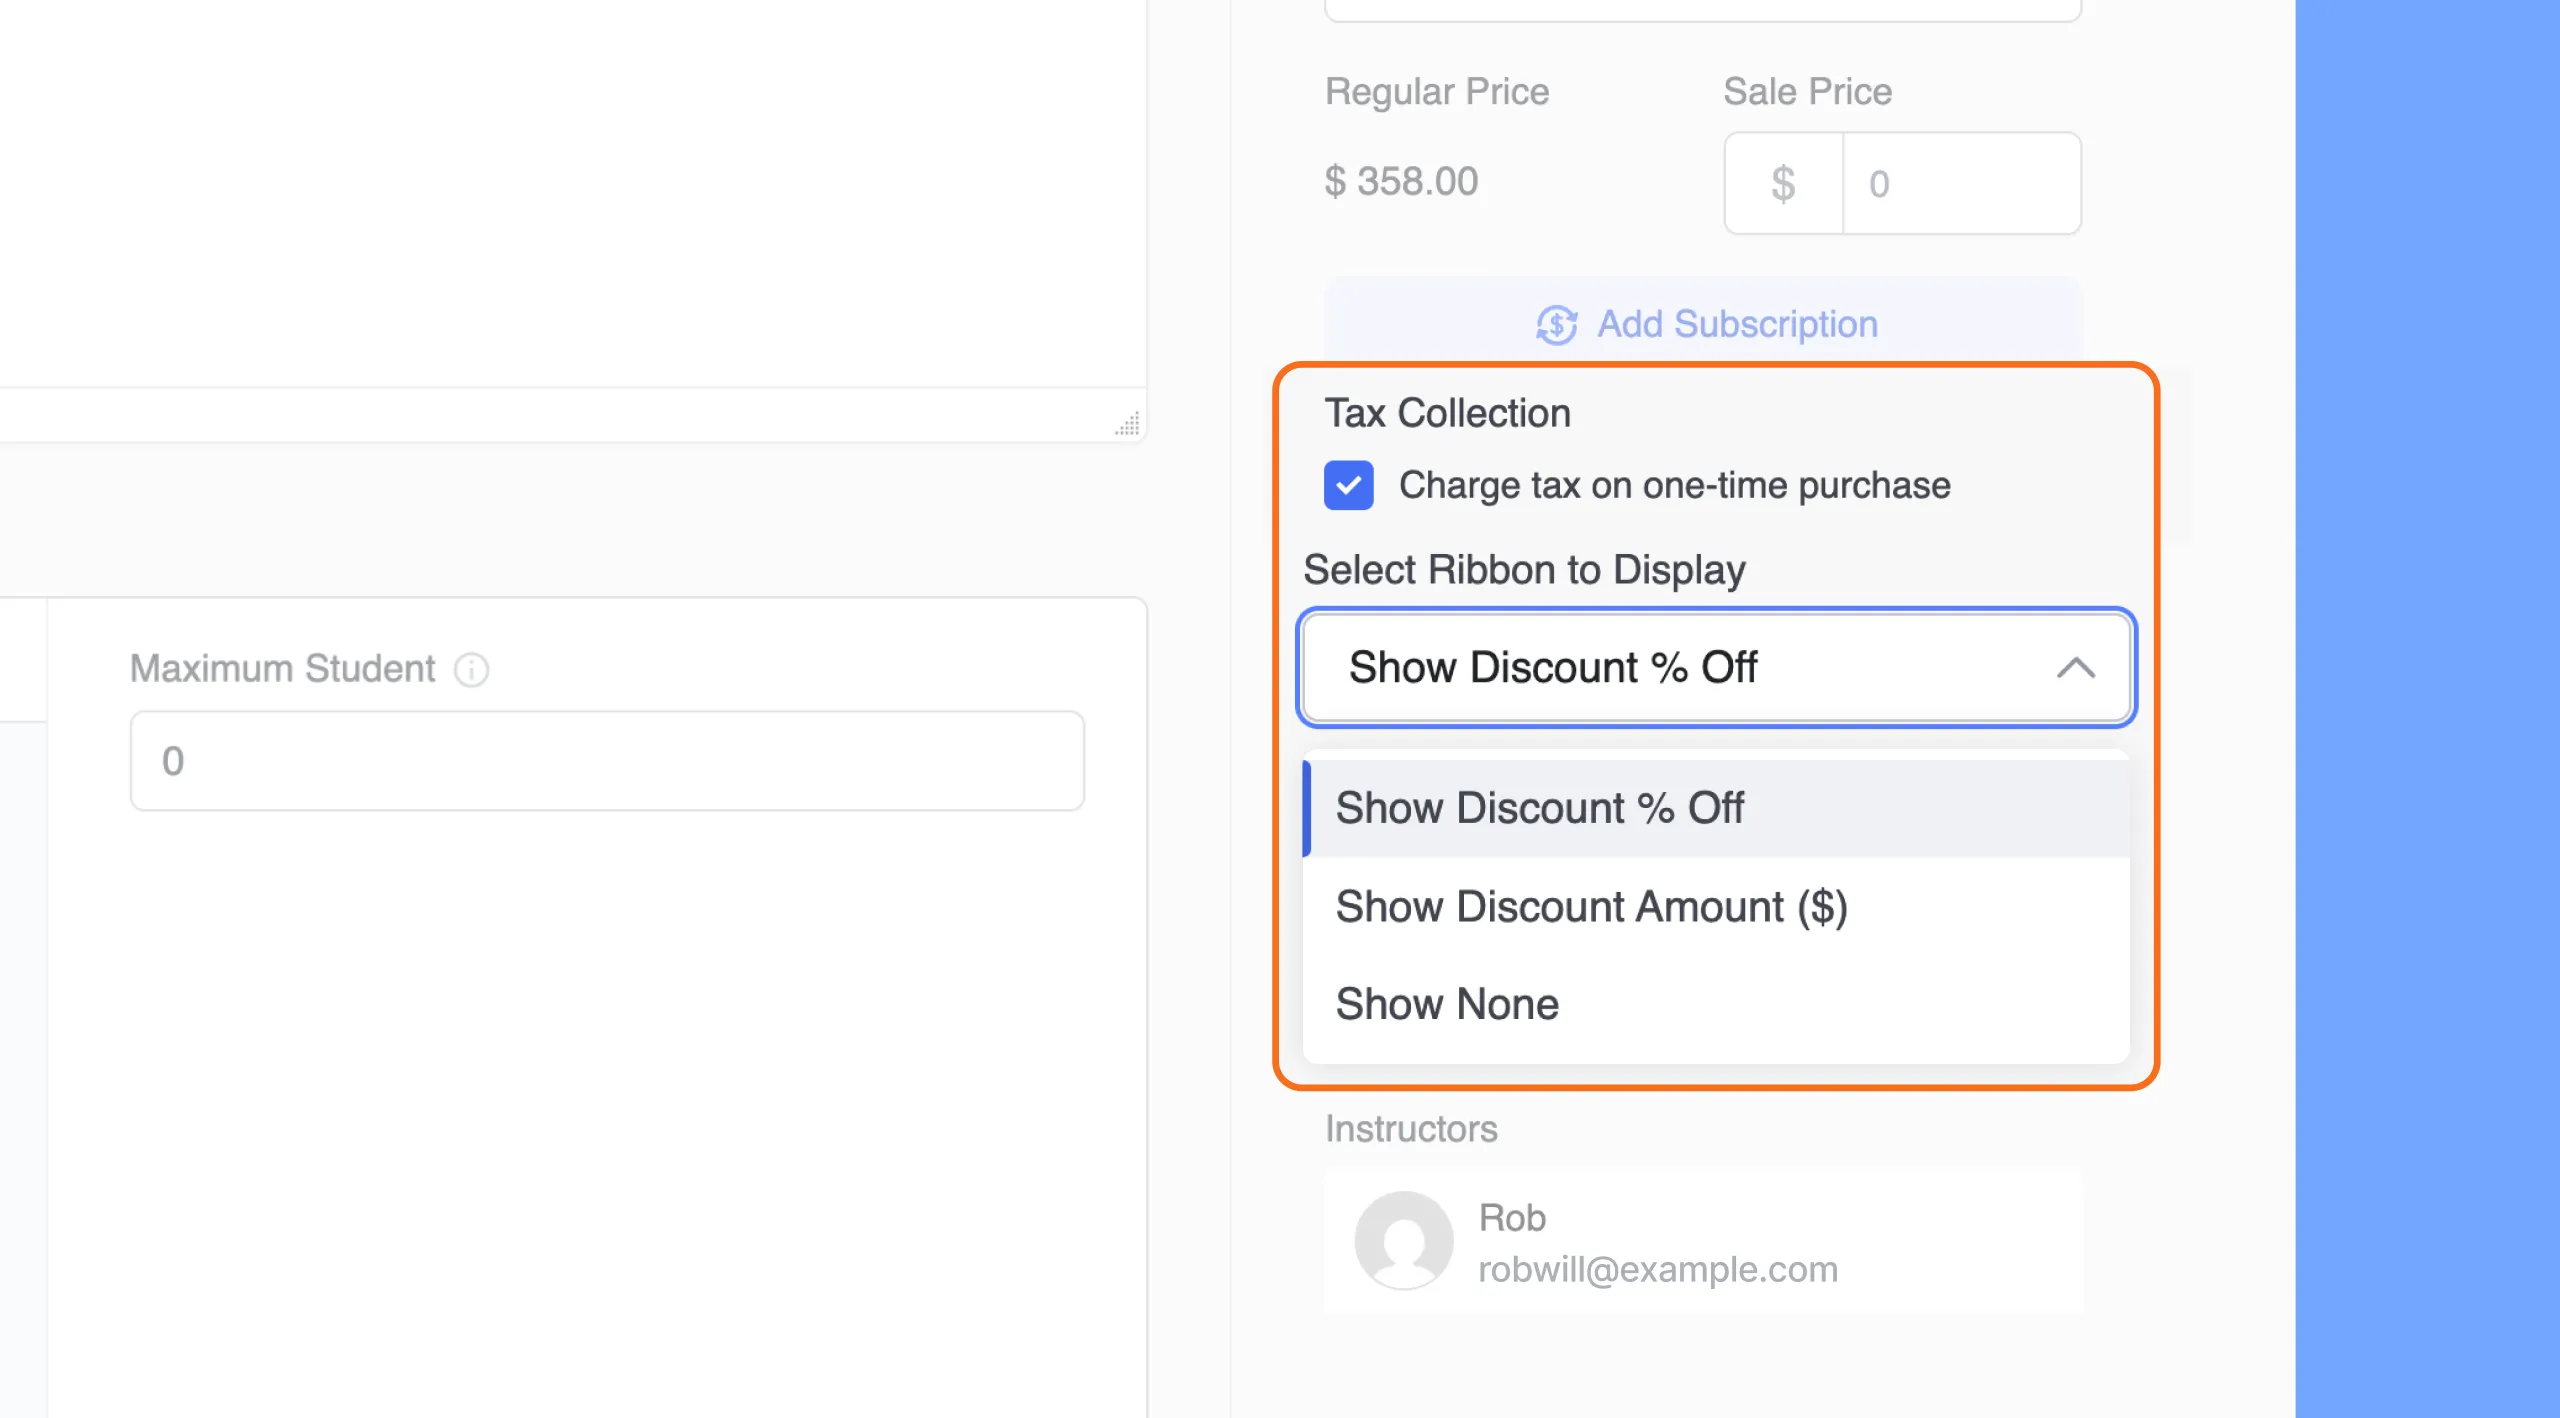Collapse the Select Ribbon dropdown chevron
Image resolution: width=2560 pixels, height=1418 pixels.
(2076, 667)
